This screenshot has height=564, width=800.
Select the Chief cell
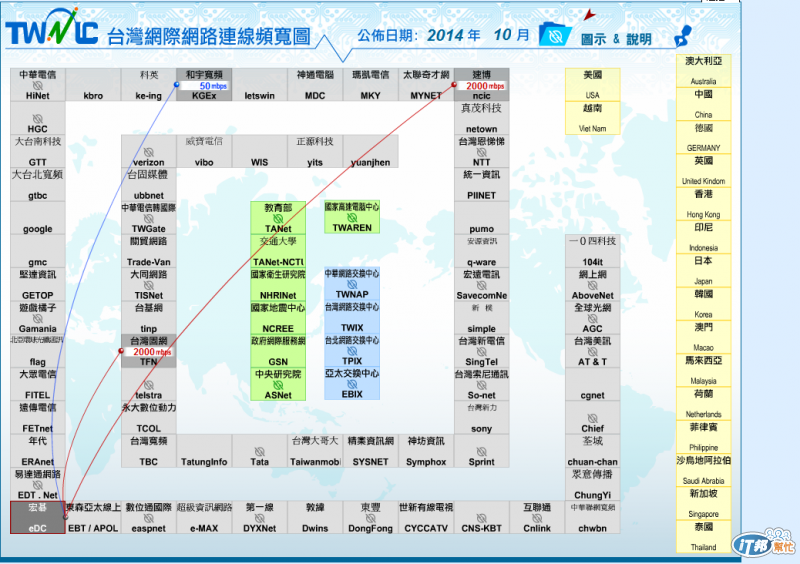click(x=593, y=418)
